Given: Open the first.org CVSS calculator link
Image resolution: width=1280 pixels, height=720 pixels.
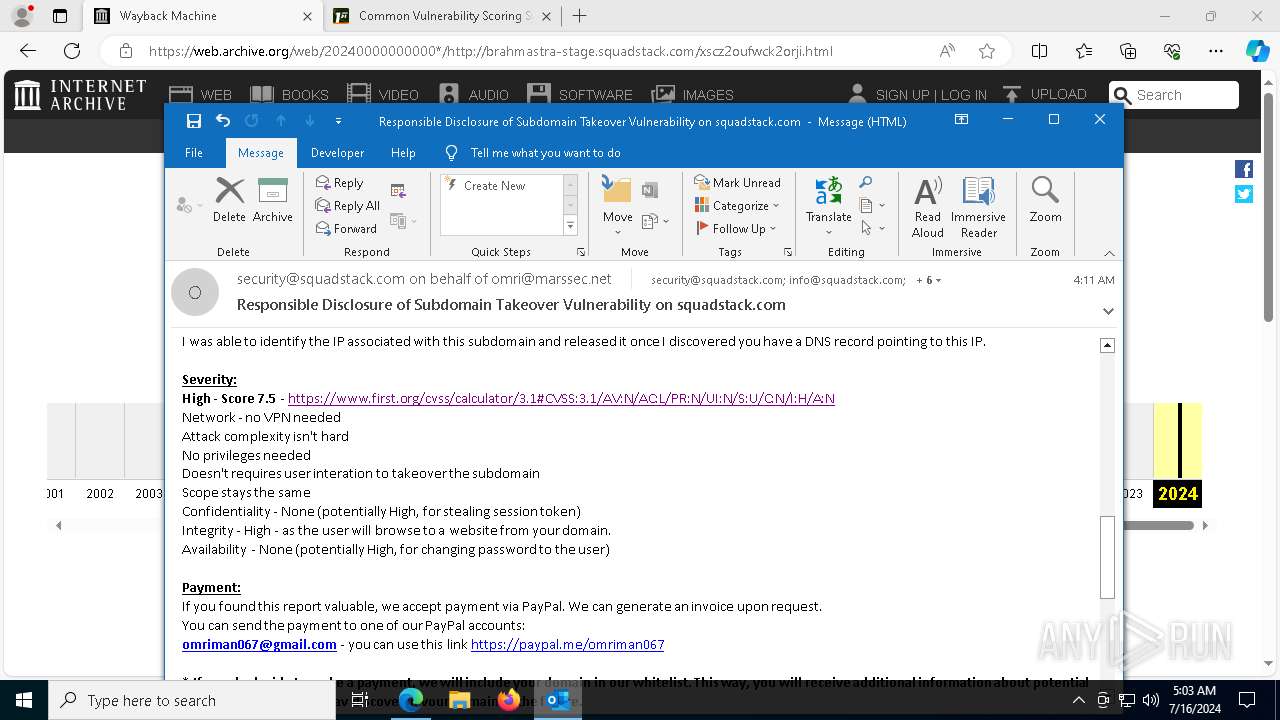Looking at the screenshot, I should (x=561, y=398).
